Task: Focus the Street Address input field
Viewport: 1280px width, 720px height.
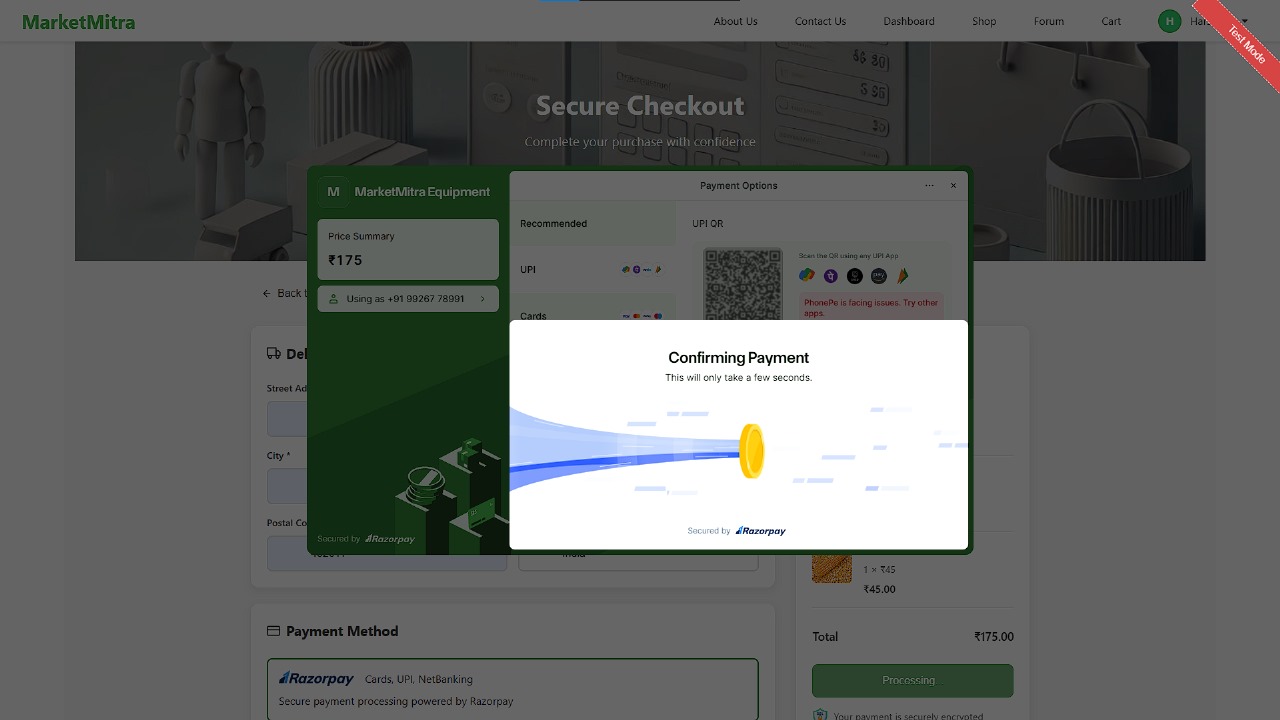Action: (287, 419)
